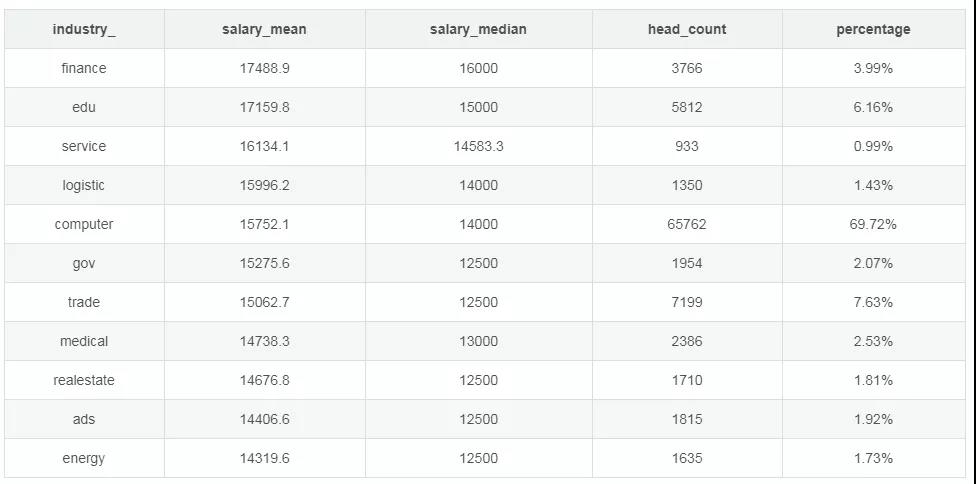The width and height of the screenshot is (976, 484).
Task: Select the edu industry cell
Action: (84, 107)
